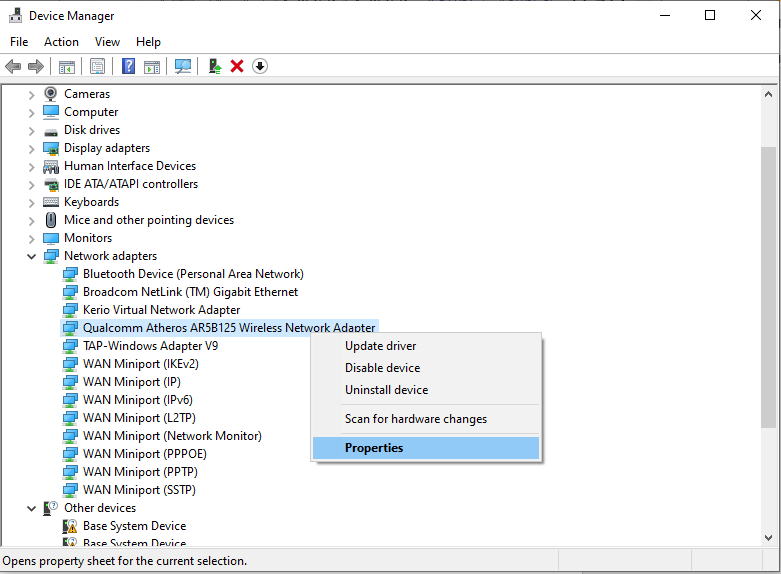Select WAN Miniport (L2TP)
The width and height of the screenshot is (781, 574).
coord(139,418)
